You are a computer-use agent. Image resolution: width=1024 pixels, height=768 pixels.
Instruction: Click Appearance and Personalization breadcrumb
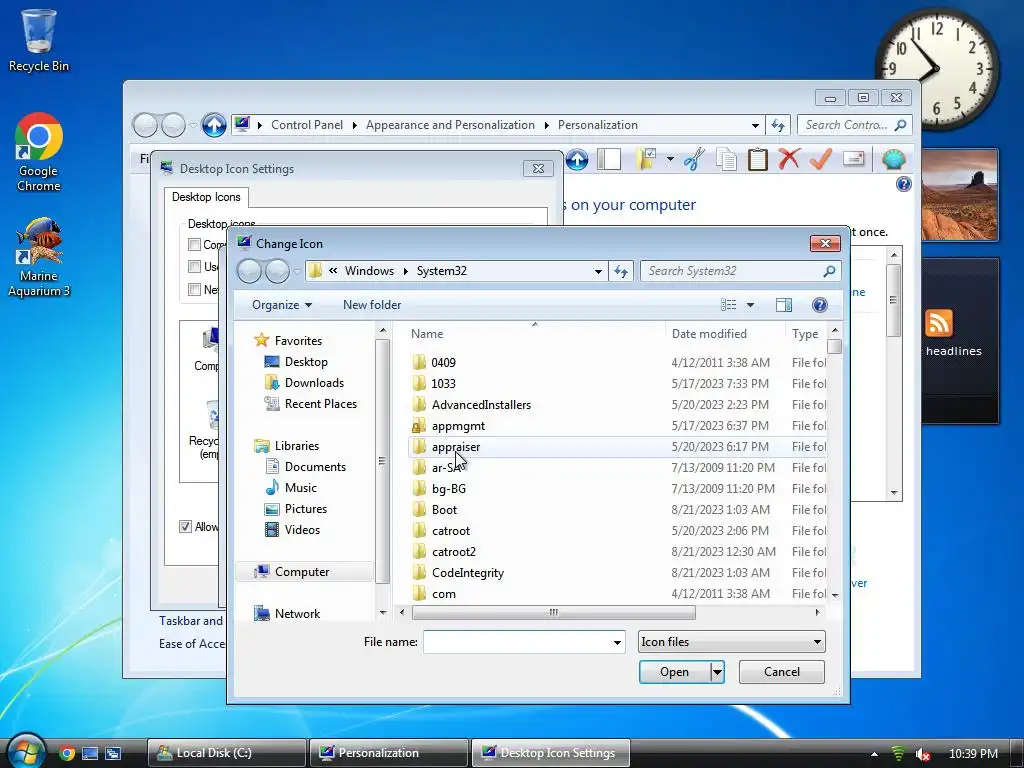click(x=450, y=125)
